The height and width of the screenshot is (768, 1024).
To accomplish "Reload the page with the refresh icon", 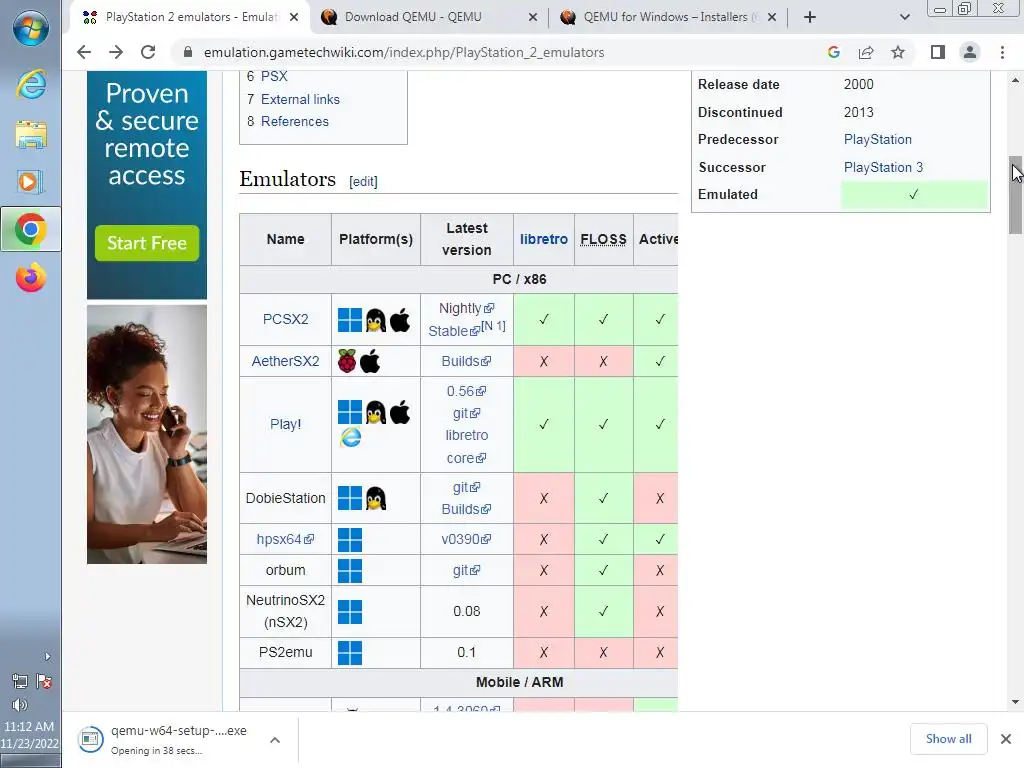I will pyautogui.click(x=148, y=52).
